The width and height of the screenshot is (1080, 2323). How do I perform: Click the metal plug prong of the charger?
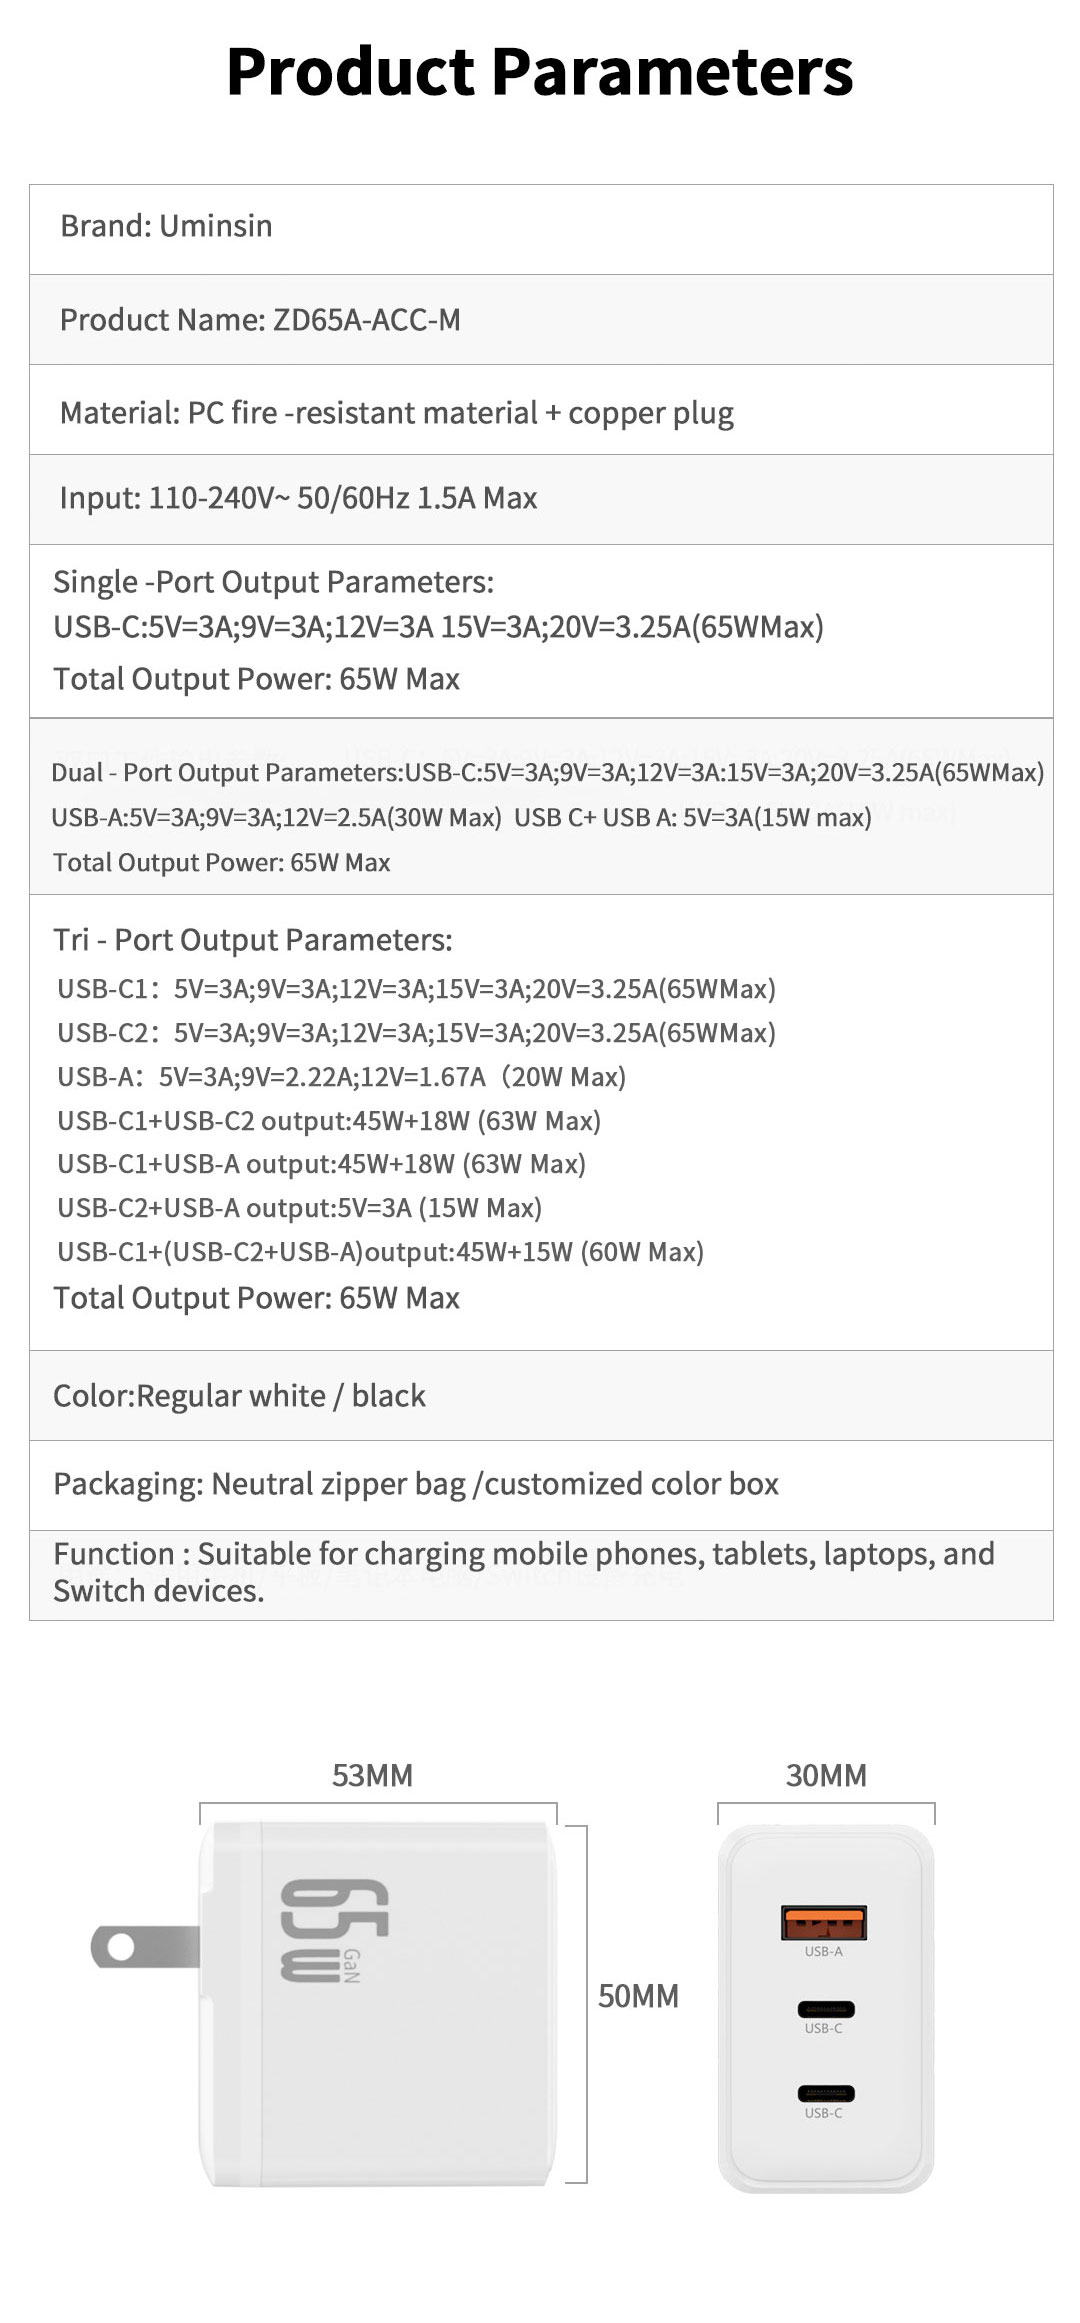145,1948
